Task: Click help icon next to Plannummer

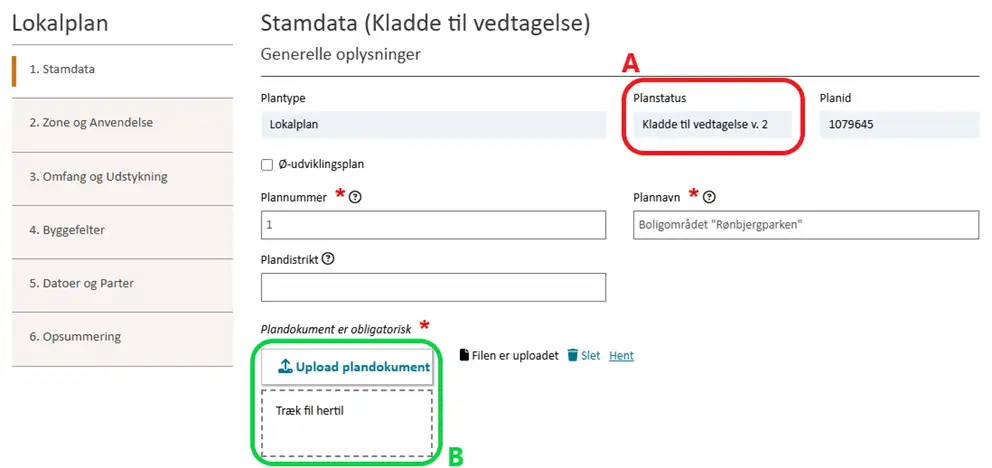Action: pyautogui.click(x=355, y=198)
